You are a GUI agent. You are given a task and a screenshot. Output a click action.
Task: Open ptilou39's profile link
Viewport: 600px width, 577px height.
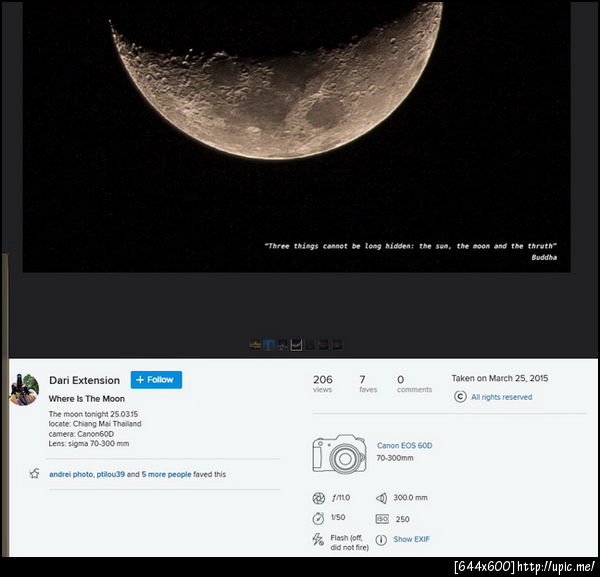pos(111,474)
